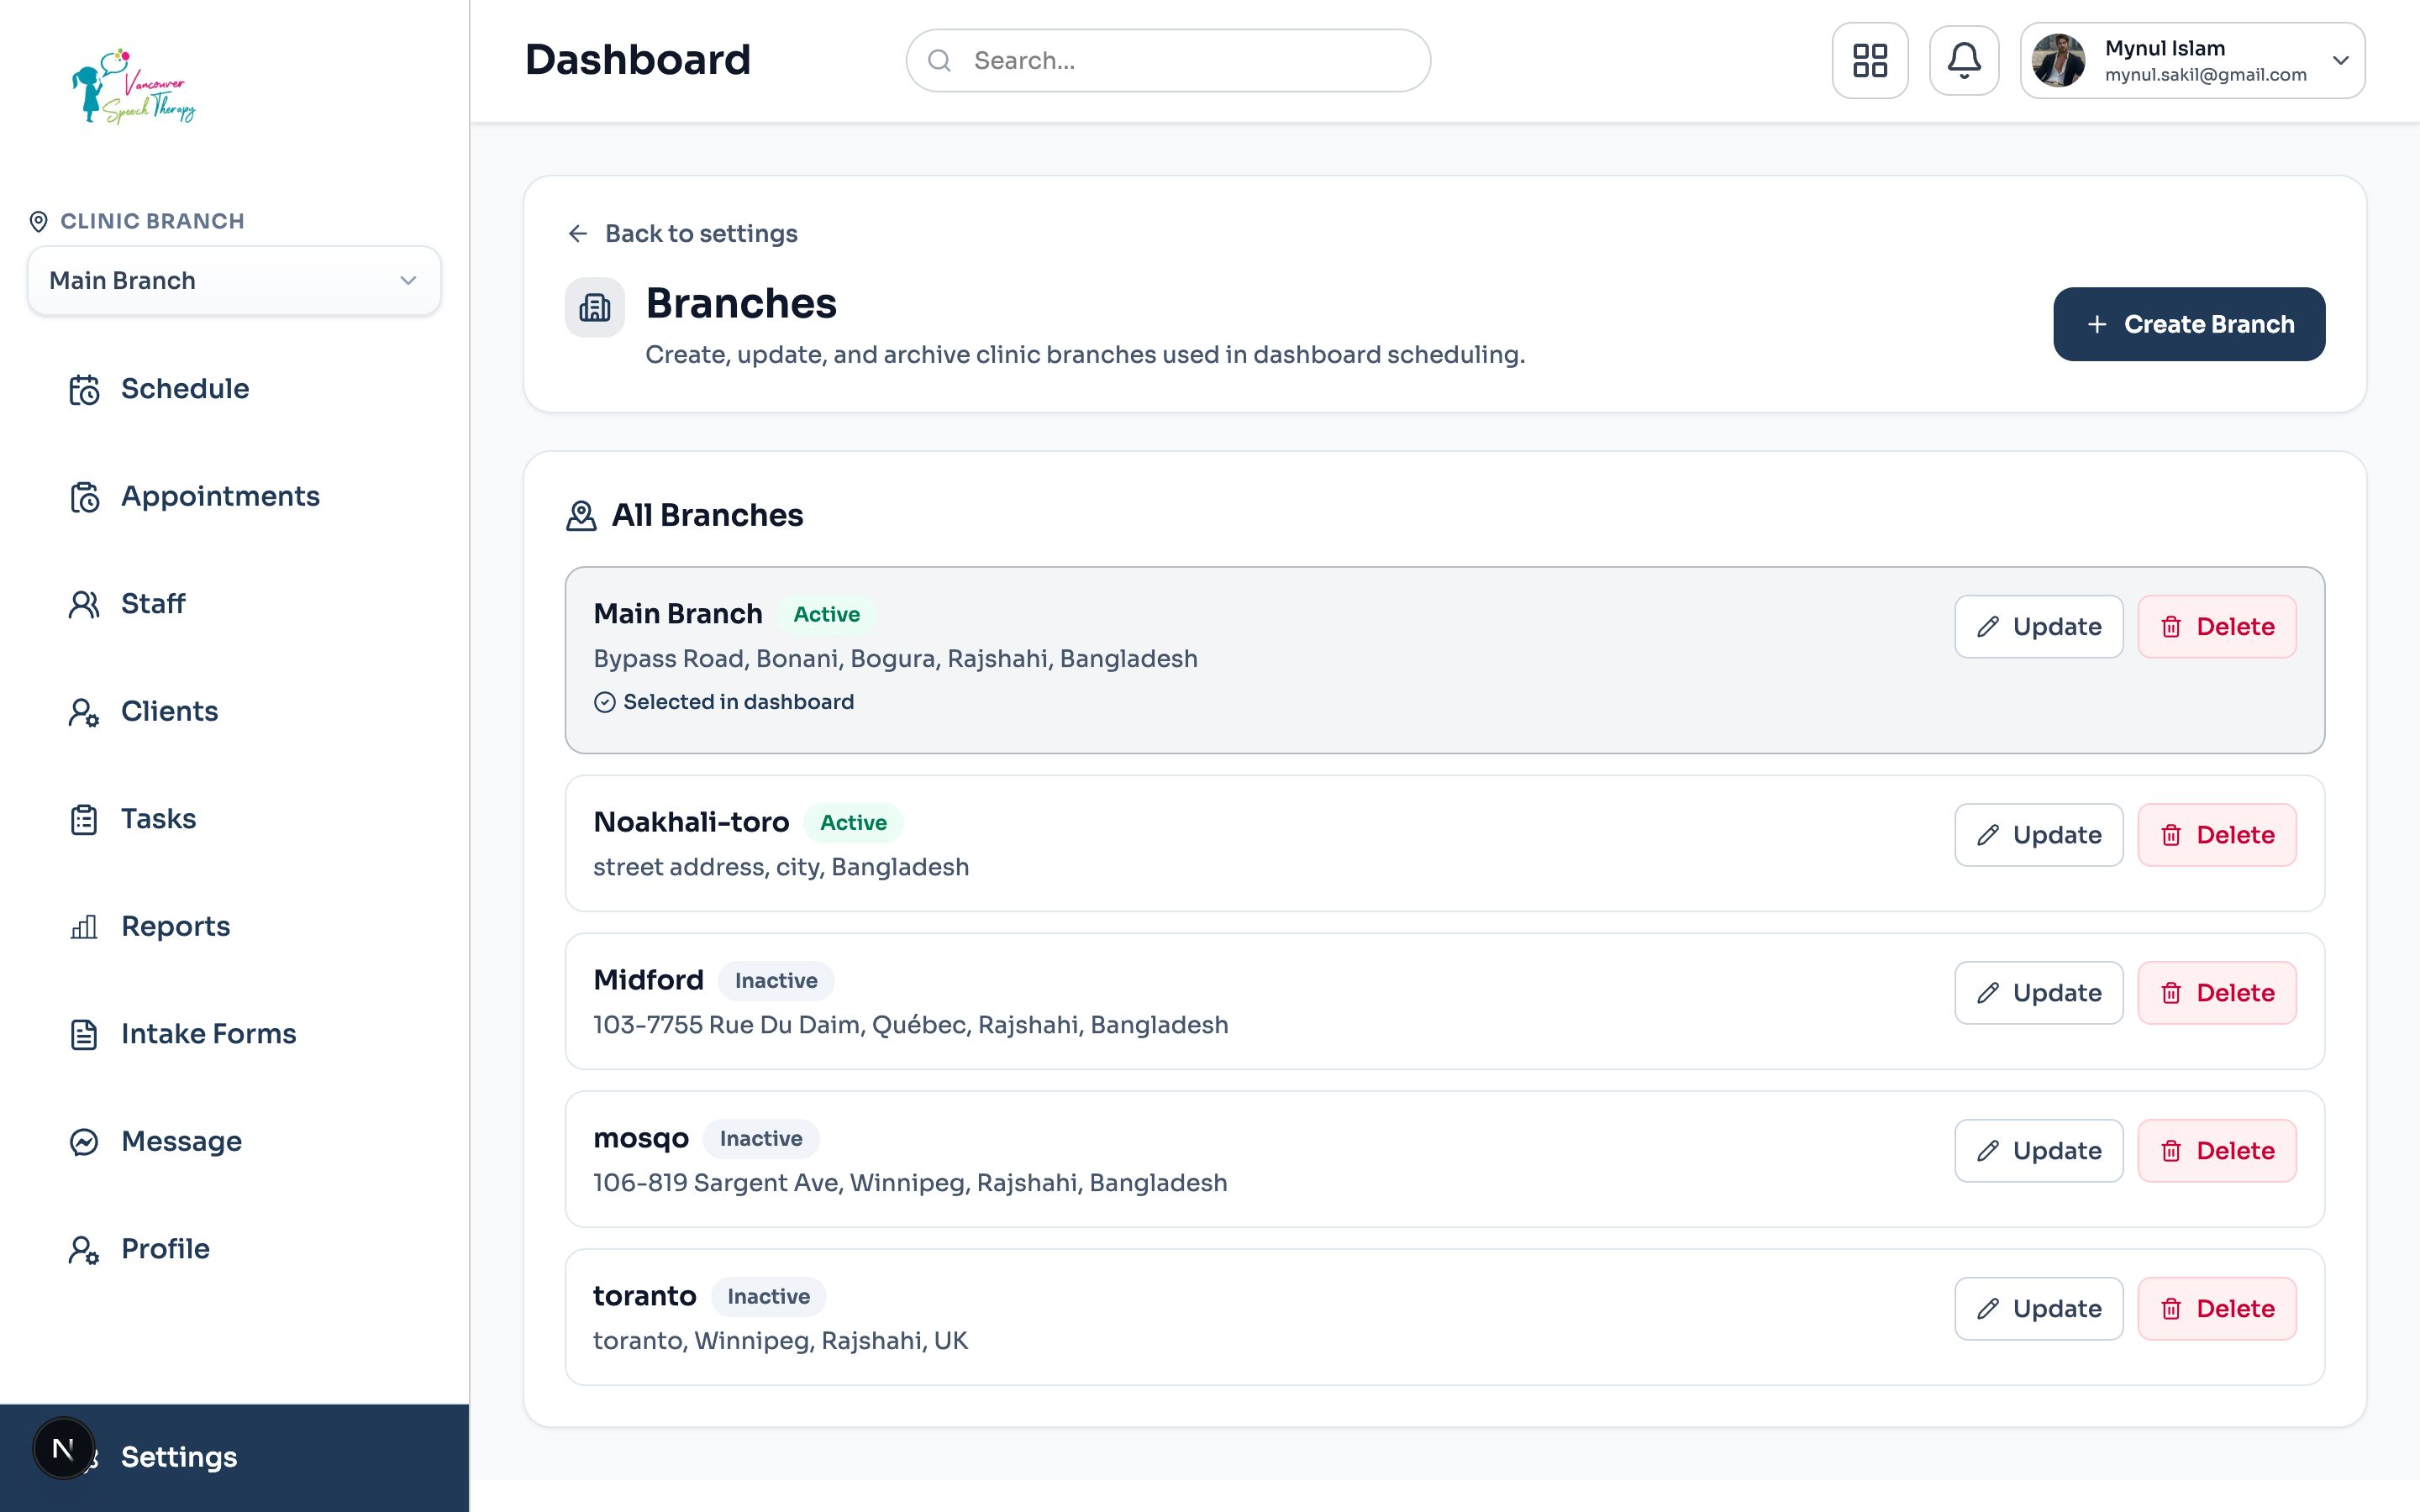Click the All Branches pin icon
The height and width of the screenshot is (1512, 2420).
click(x=581, y=515)
